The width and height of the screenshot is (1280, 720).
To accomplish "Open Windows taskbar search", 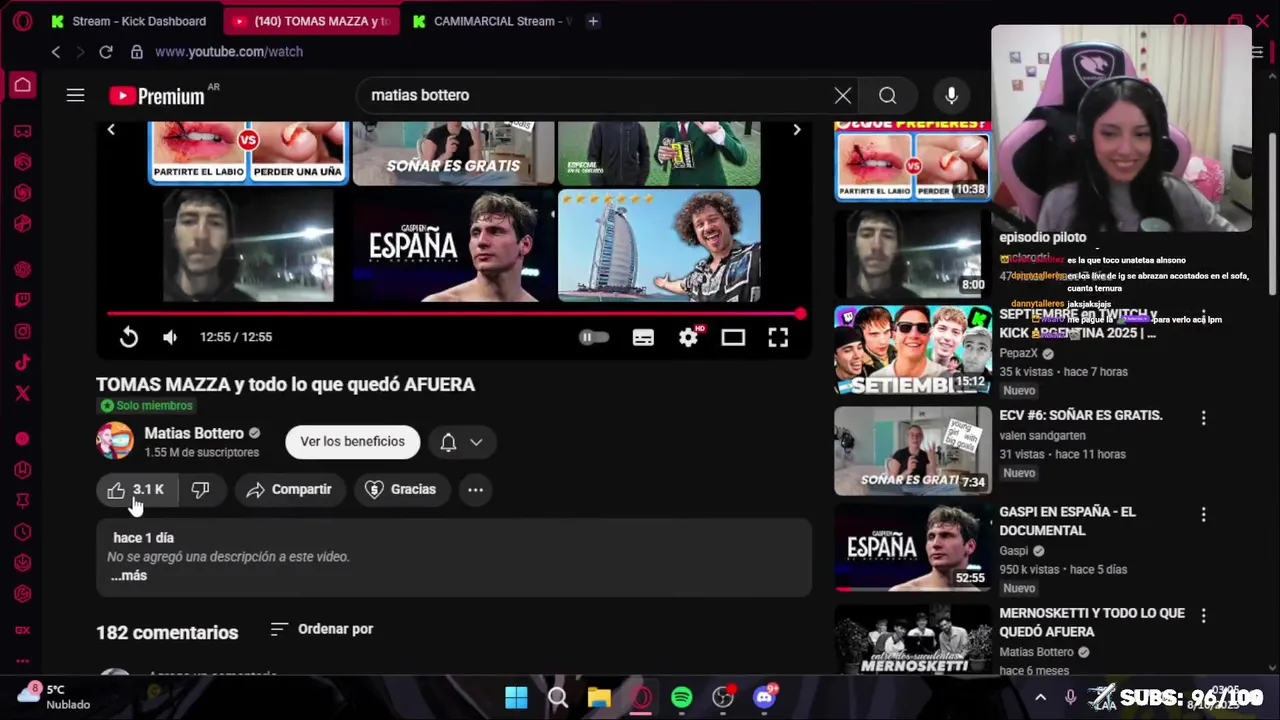I will pyautogui.click(x=558, y=697).
